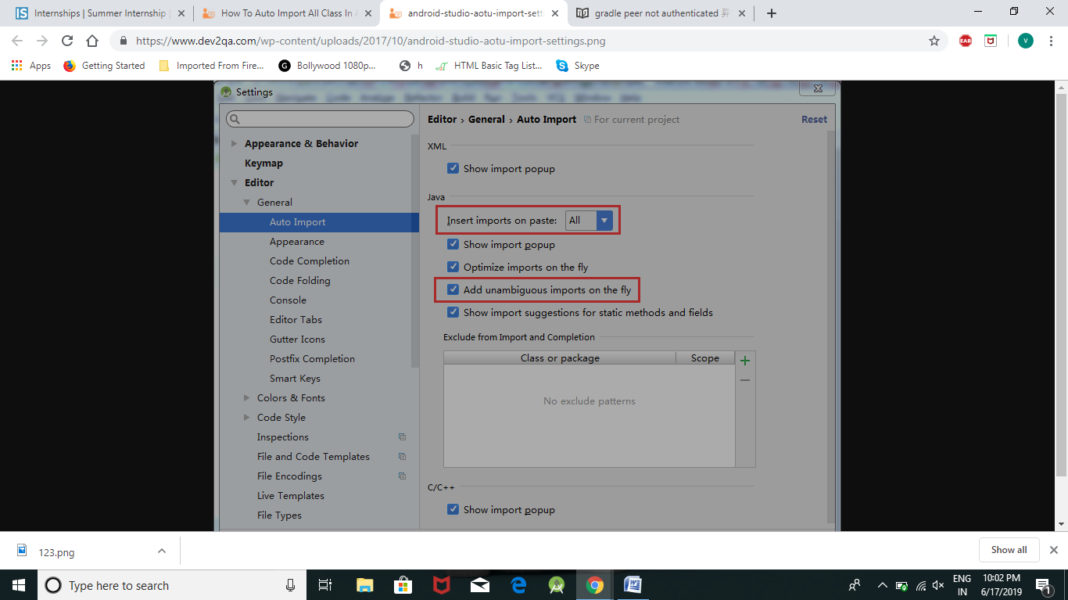
Task: Uncheck Optimize imports on the fly
Action: click(x=453, y=267)
